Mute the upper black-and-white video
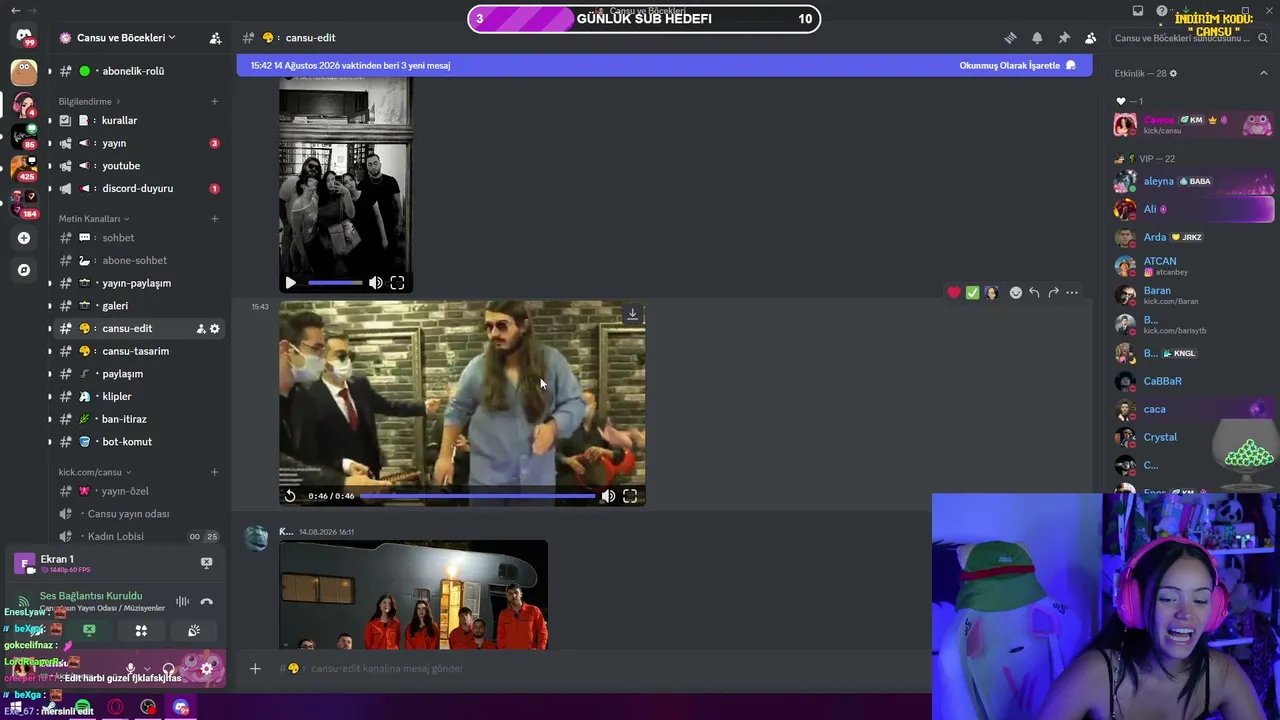1280x720 pixels. pos(375,283)
